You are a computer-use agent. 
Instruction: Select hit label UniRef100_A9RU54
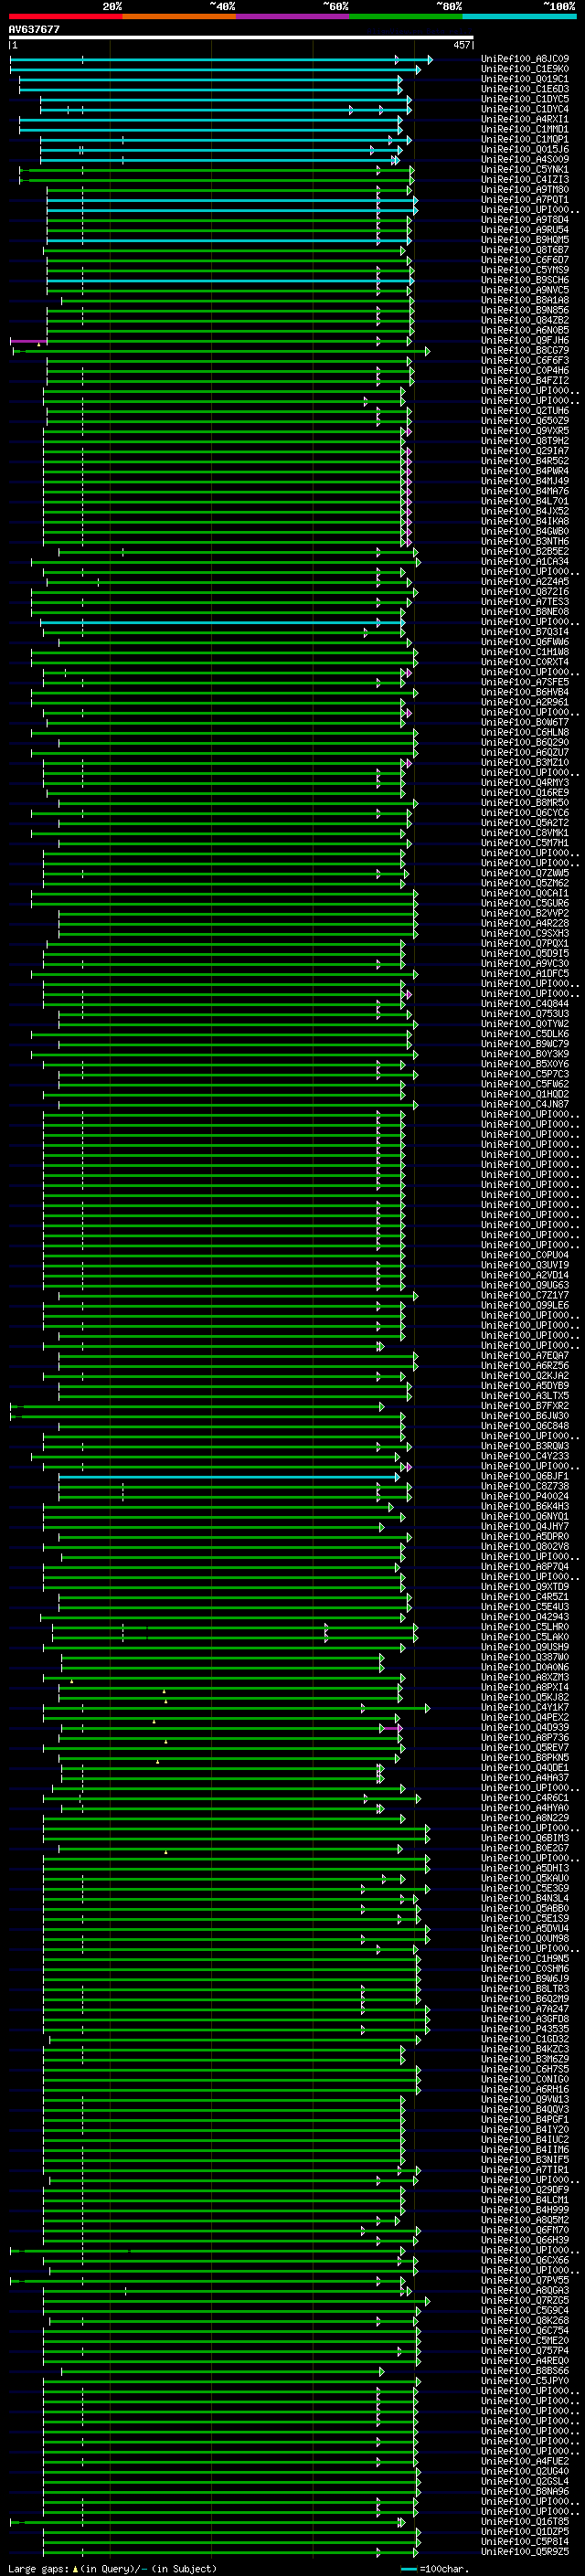[x=525, y=230]
